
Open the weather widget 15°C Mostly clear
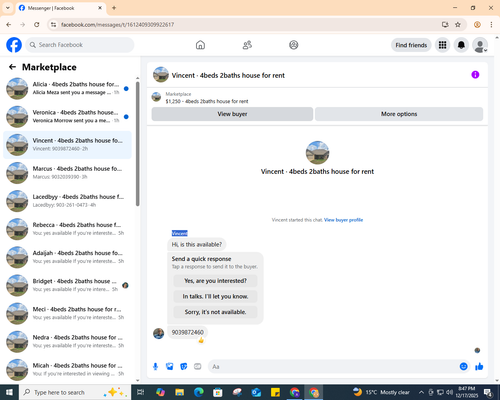(381, 392)
